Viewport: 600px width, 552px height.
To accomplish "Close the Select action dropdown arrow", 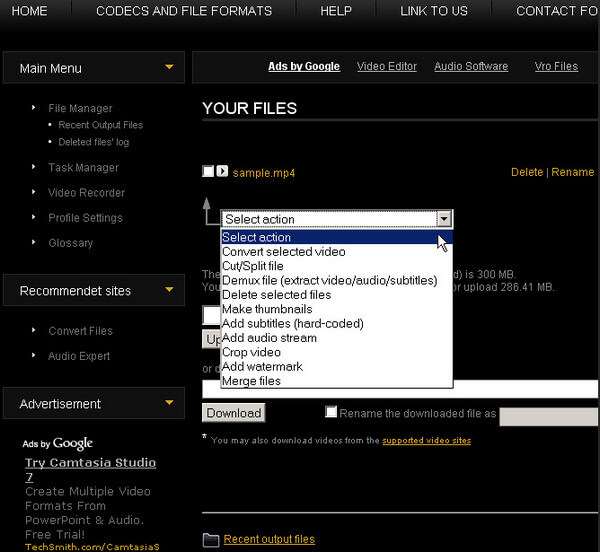I will tap(444, 219).
